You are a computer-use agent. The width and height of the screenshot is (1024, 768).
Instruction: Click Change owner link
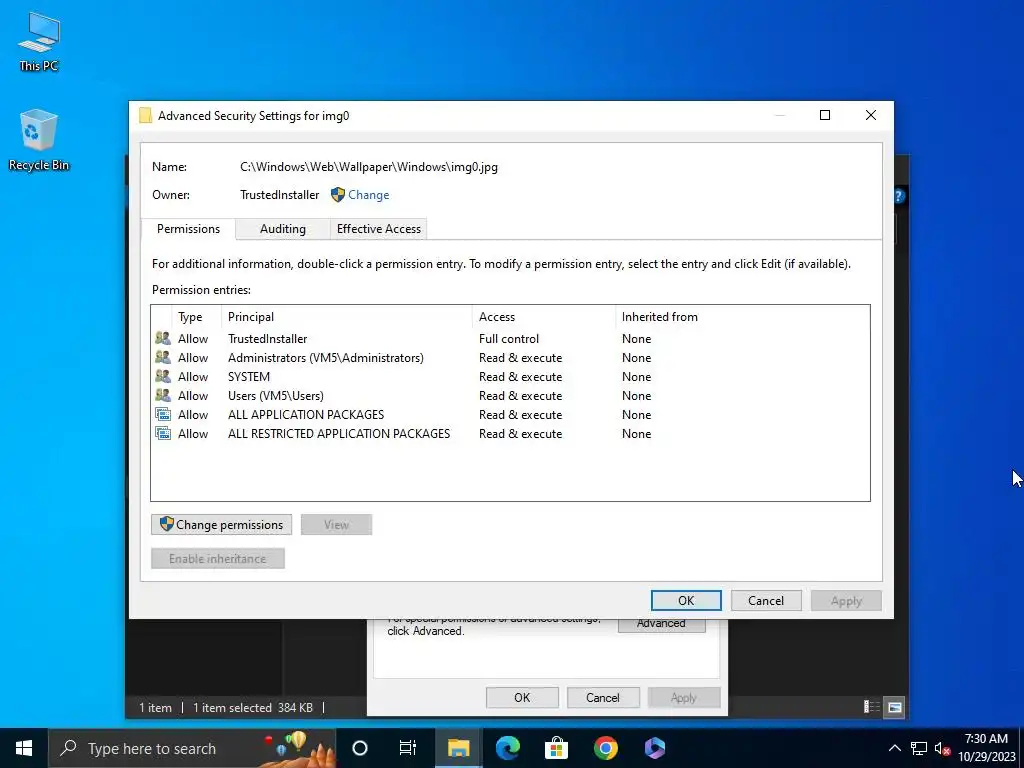pyautogui.click(x=368, y=195)
